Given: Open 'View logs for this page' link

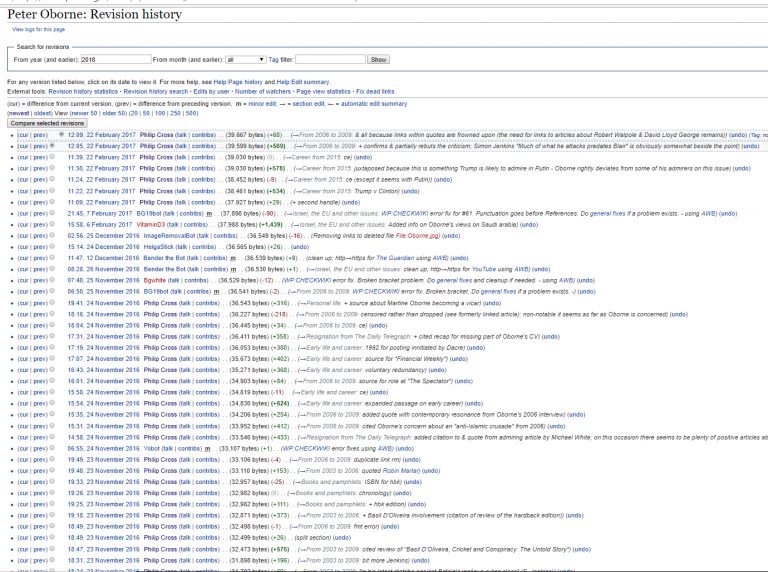Looking at the screenshot, I should pyautogui.click(x=38, y=29).
